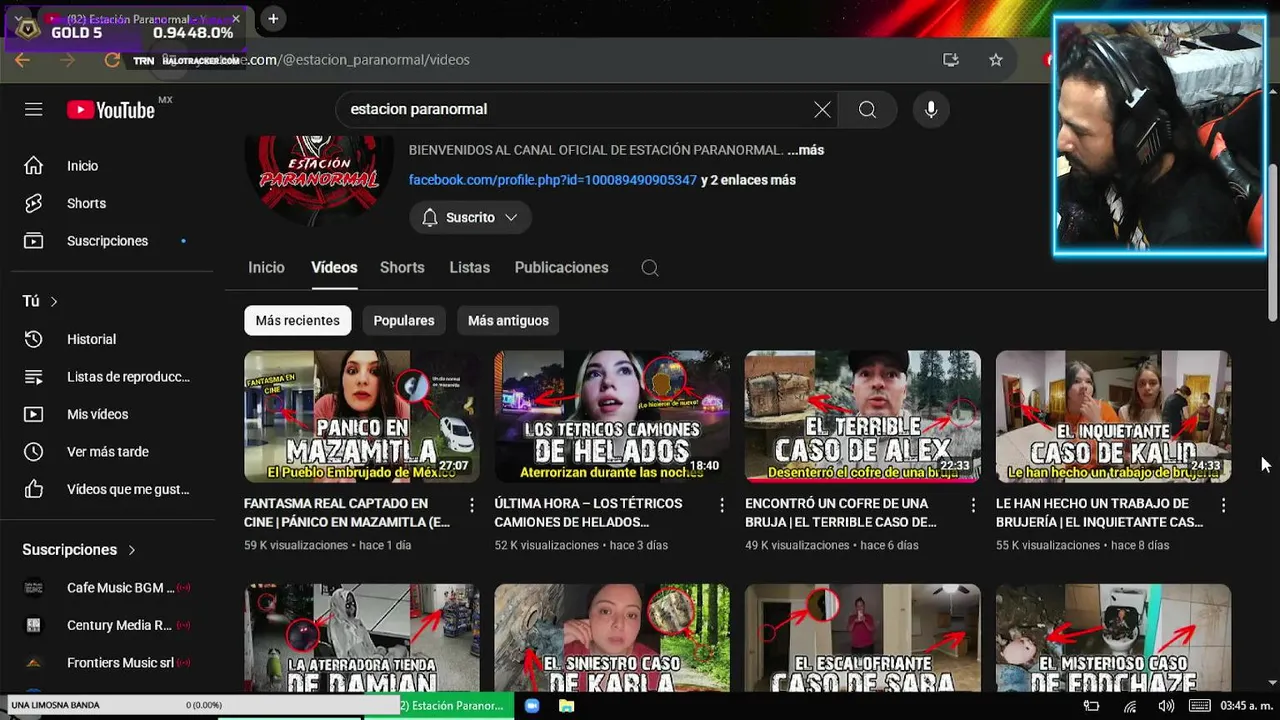This screenshot has height=720, width=1280.
Task: Show the y 2 enlaces más links
Action: (748, 180)
